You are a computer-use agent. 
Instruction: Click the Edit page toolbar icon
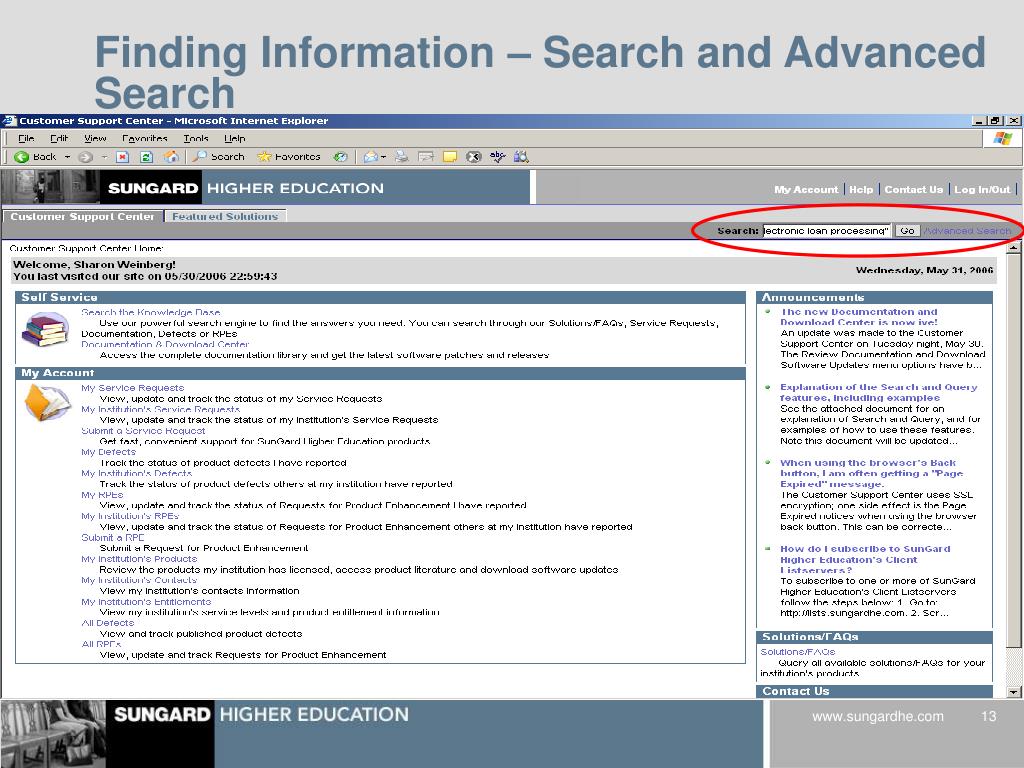point(426,157)
